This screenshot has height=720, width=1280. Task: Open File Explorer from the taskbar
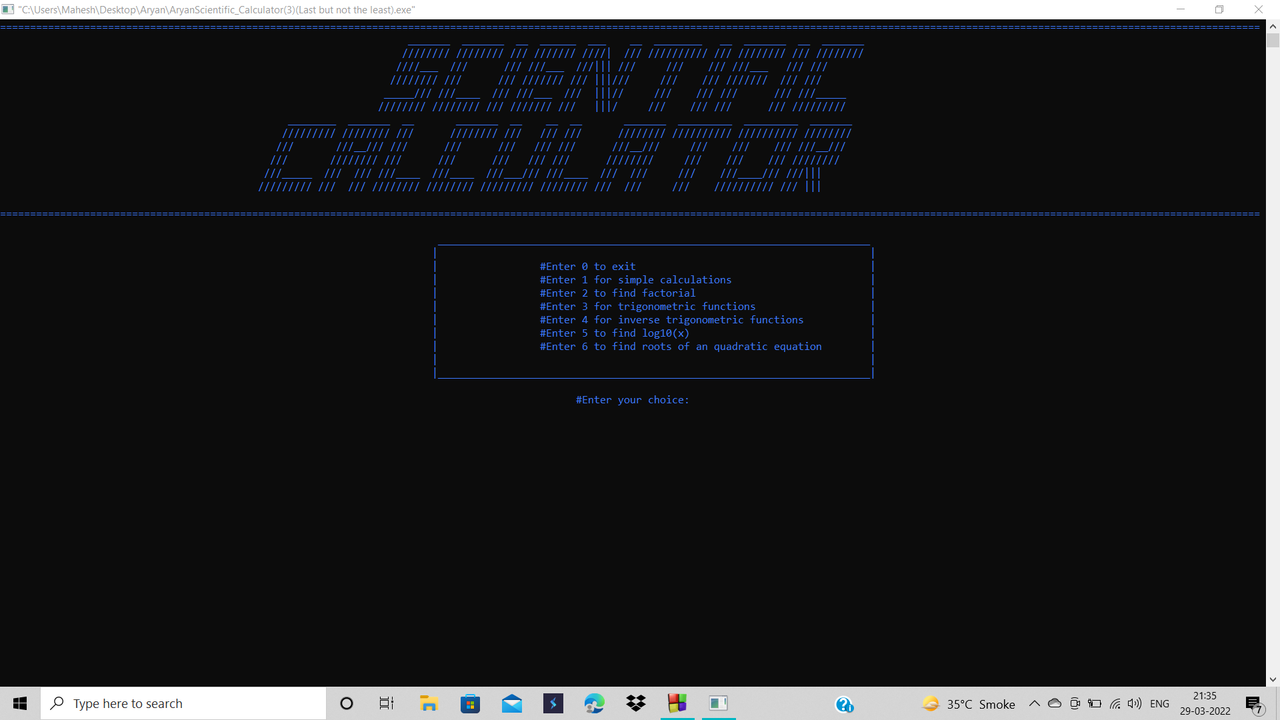pos(428,703)
